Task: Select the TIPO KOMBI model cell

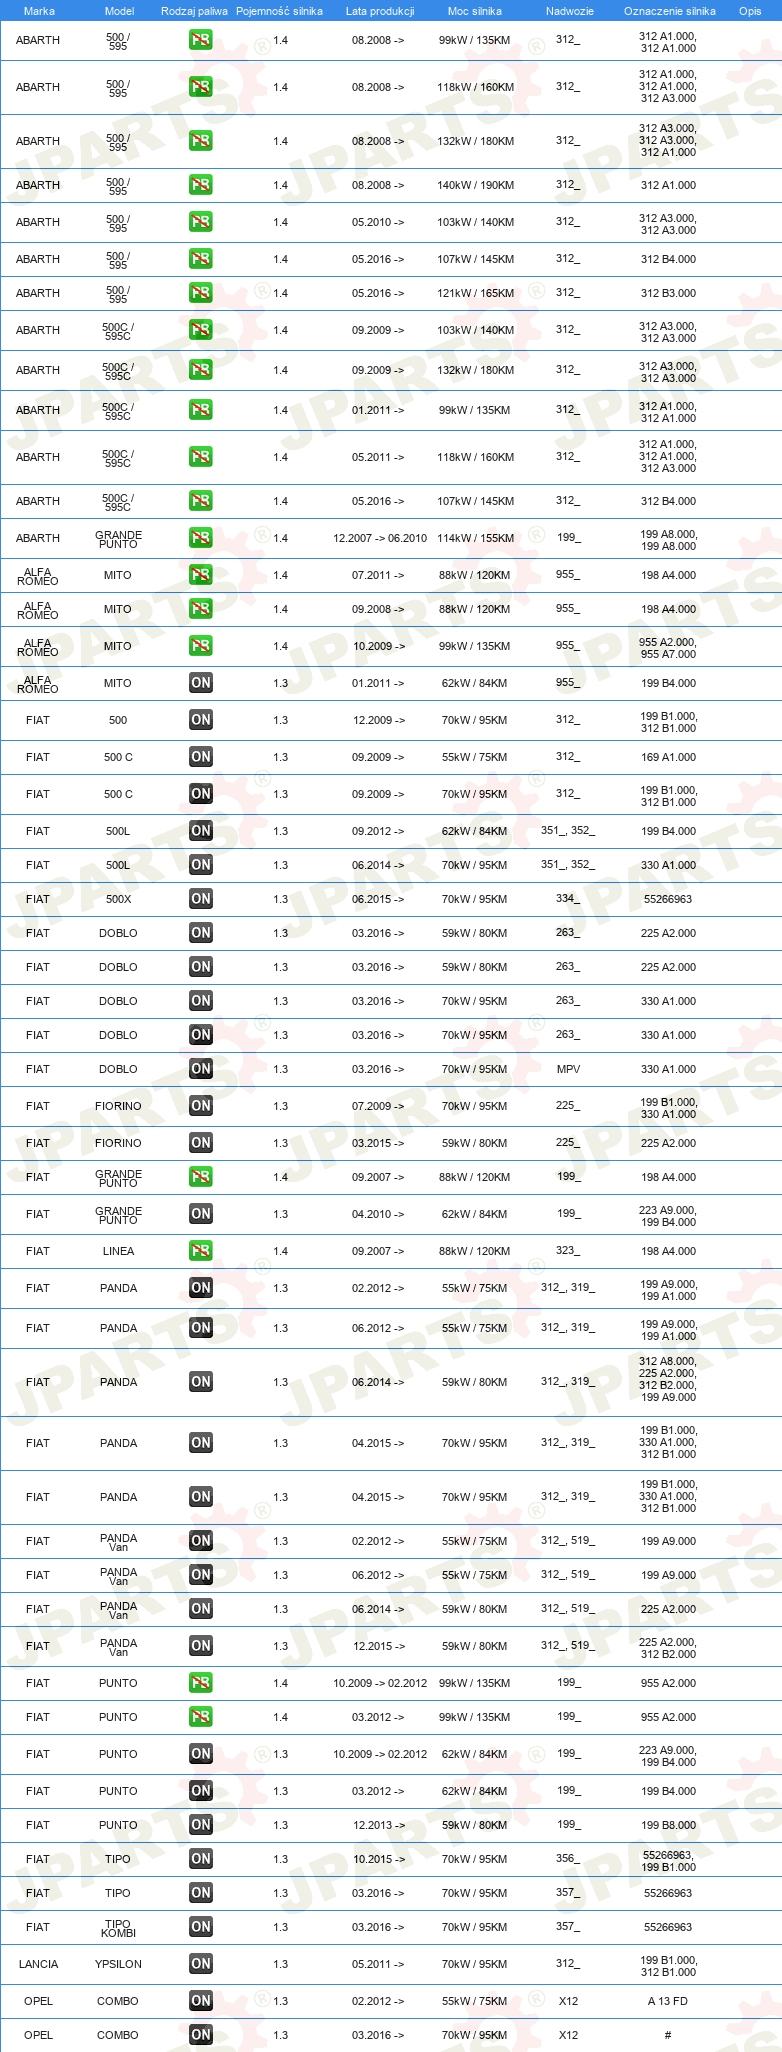Action: [x=118, y=1928]
